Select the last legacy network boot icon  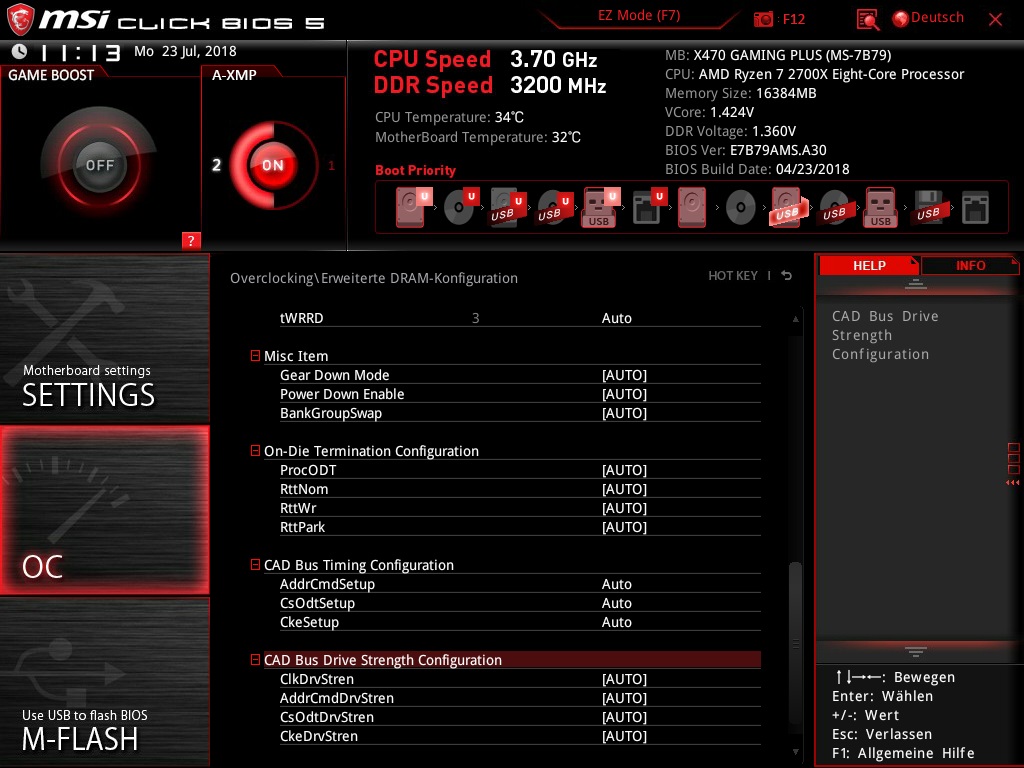coord(975,208)
